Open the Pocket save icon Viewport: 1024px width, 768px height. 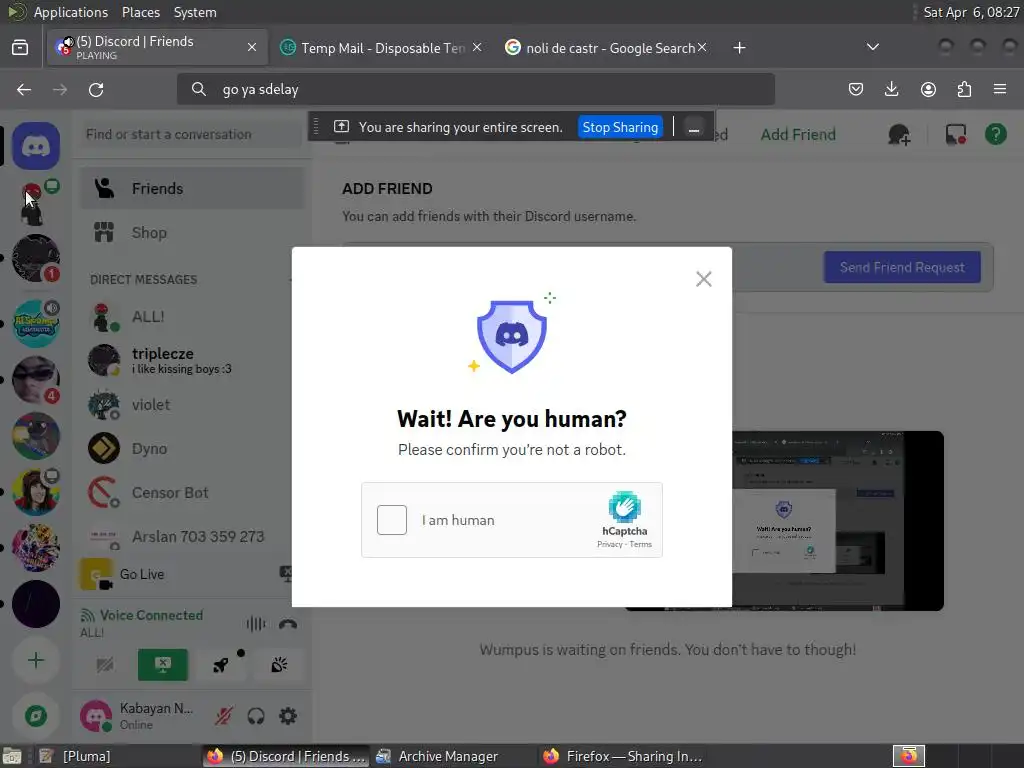[856, 89]
